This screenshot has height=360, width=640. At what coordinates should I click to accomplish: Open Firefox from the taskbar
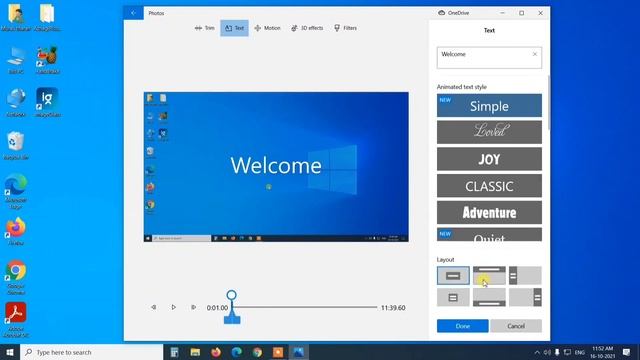(216, 352)
